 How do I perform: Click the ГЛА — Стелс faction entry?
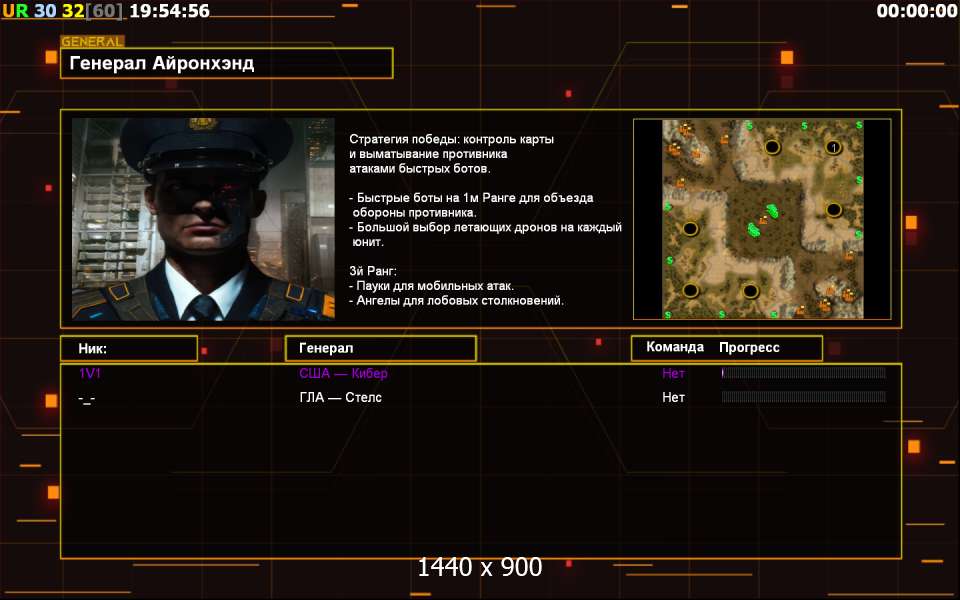pos(340,397)
